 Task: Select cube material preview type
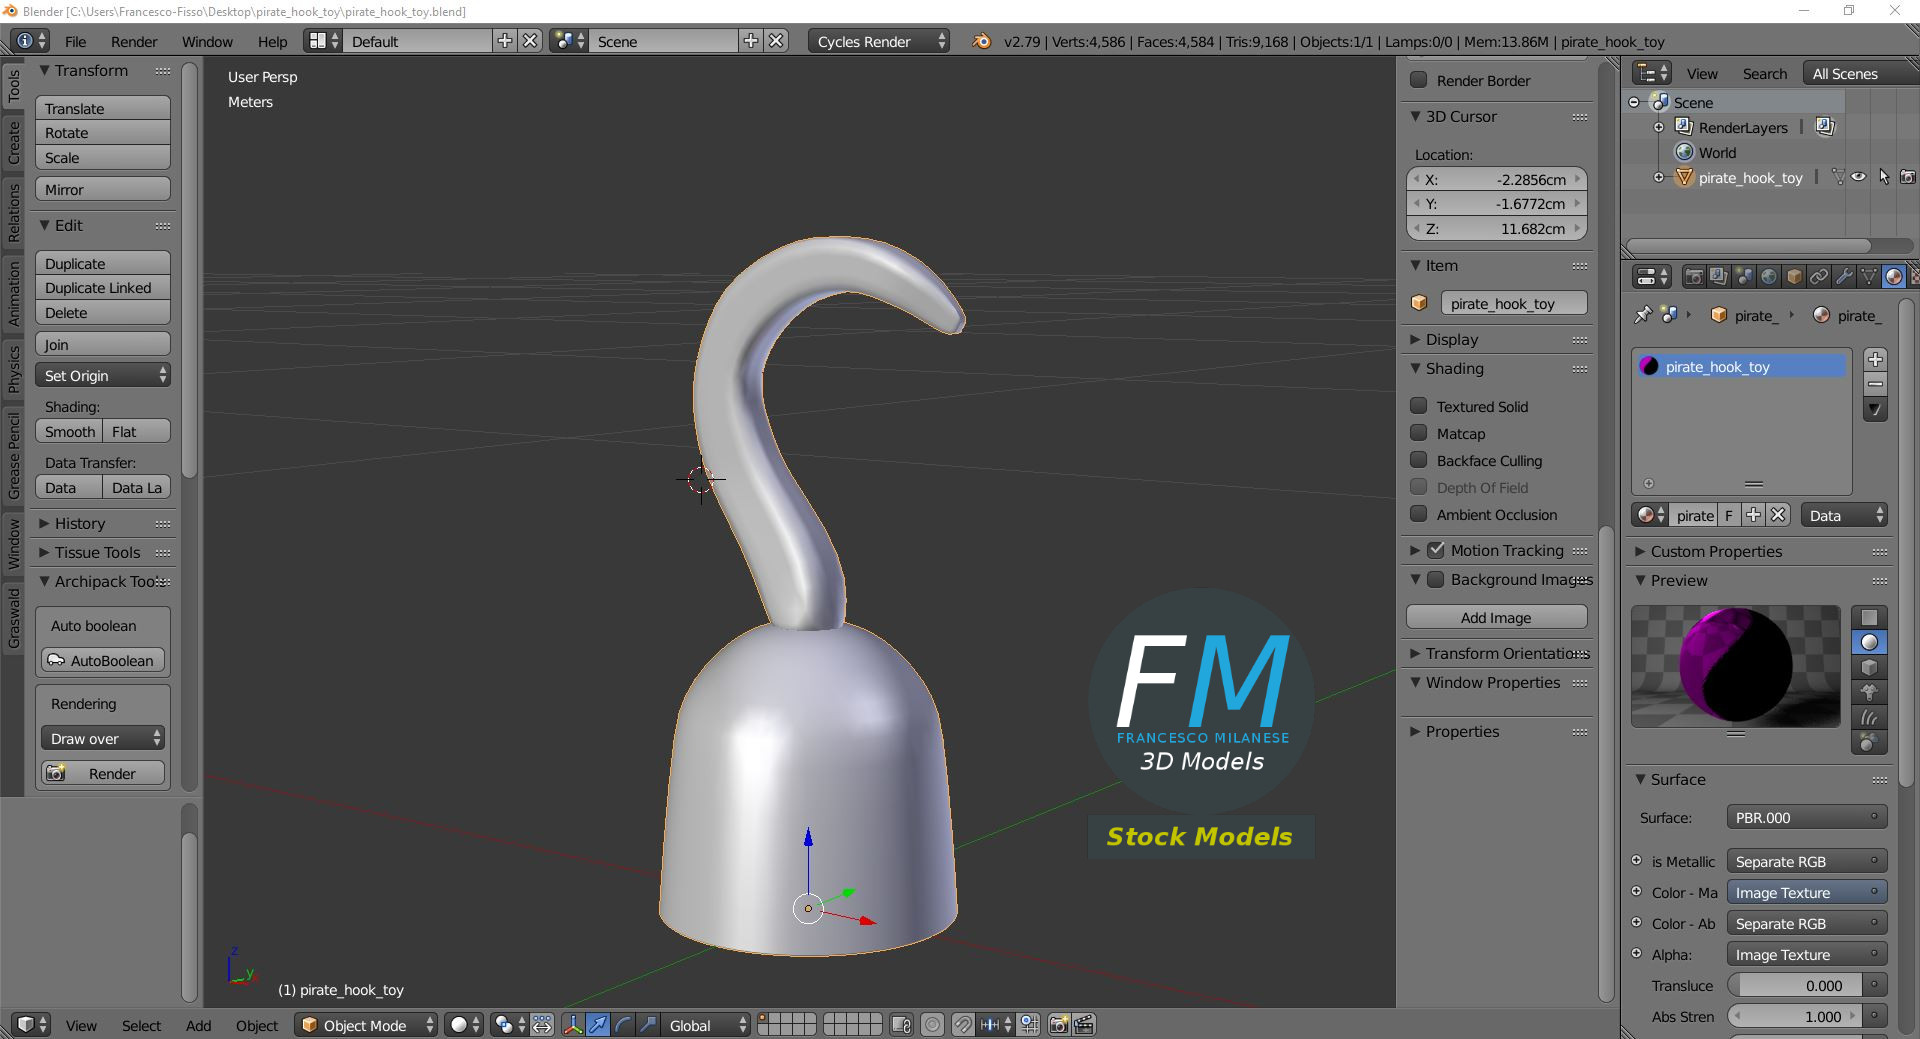pos(1869,667)
